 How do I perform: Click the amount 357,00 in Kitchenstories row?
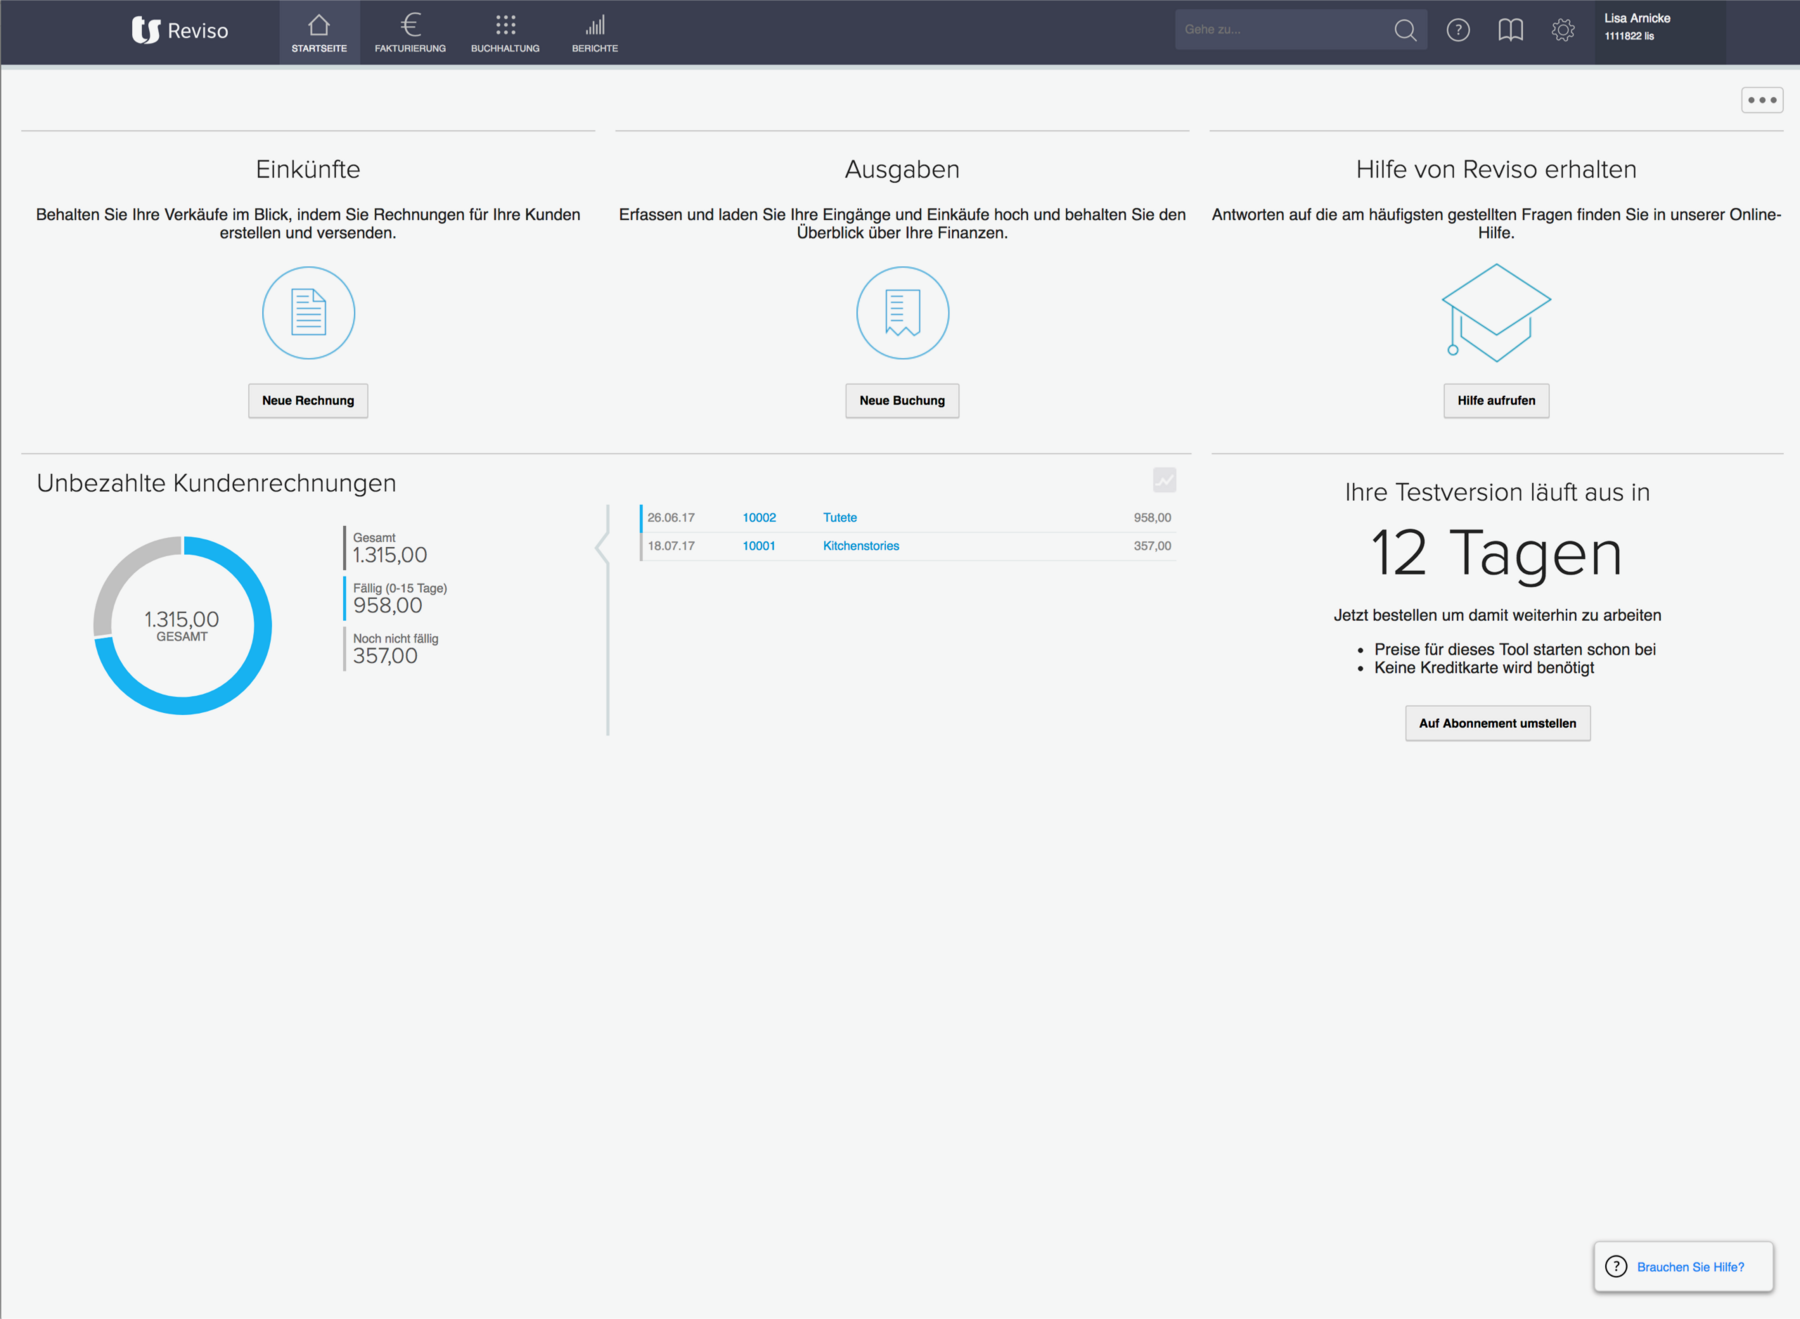(1152, 546)
